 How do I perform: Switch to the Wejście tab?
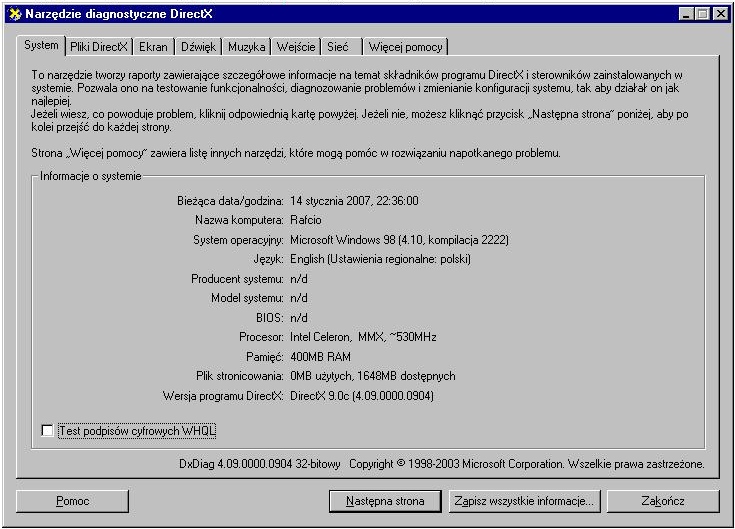tap(296, 47)
